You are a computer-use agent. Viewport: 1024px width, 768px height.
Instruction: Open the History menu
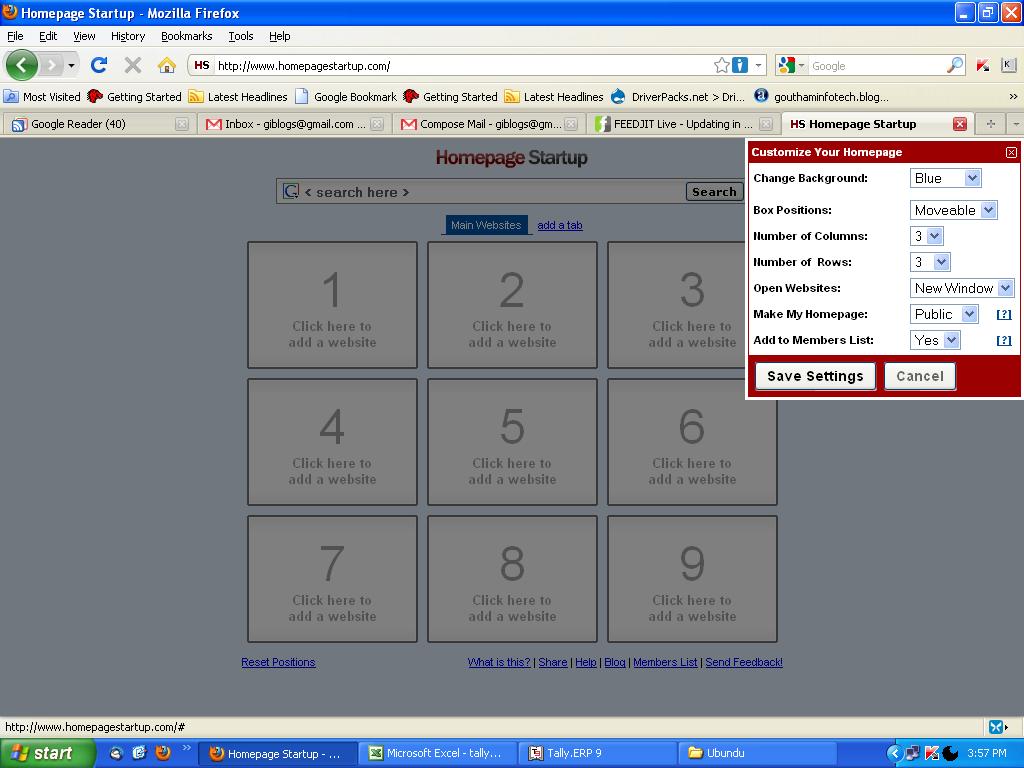(128, 36)
